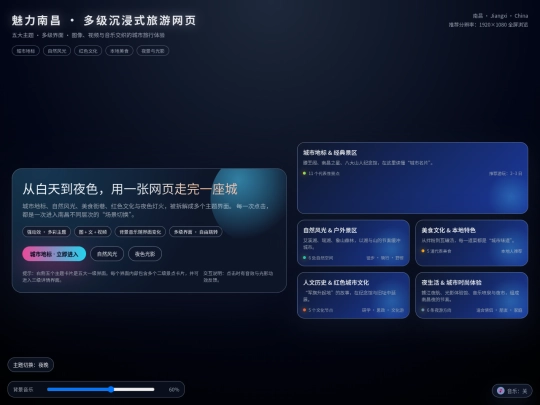
Task: Toggle the 音乐: 关 music button
Action: pos(512,391)
